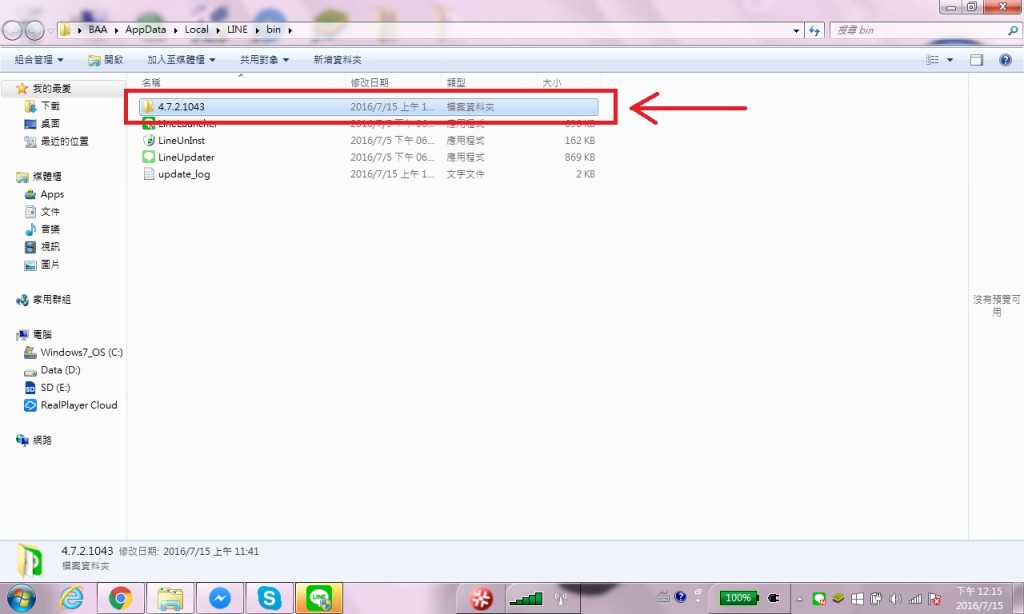Expand the arrow after AppData breadcrumb

176,30
